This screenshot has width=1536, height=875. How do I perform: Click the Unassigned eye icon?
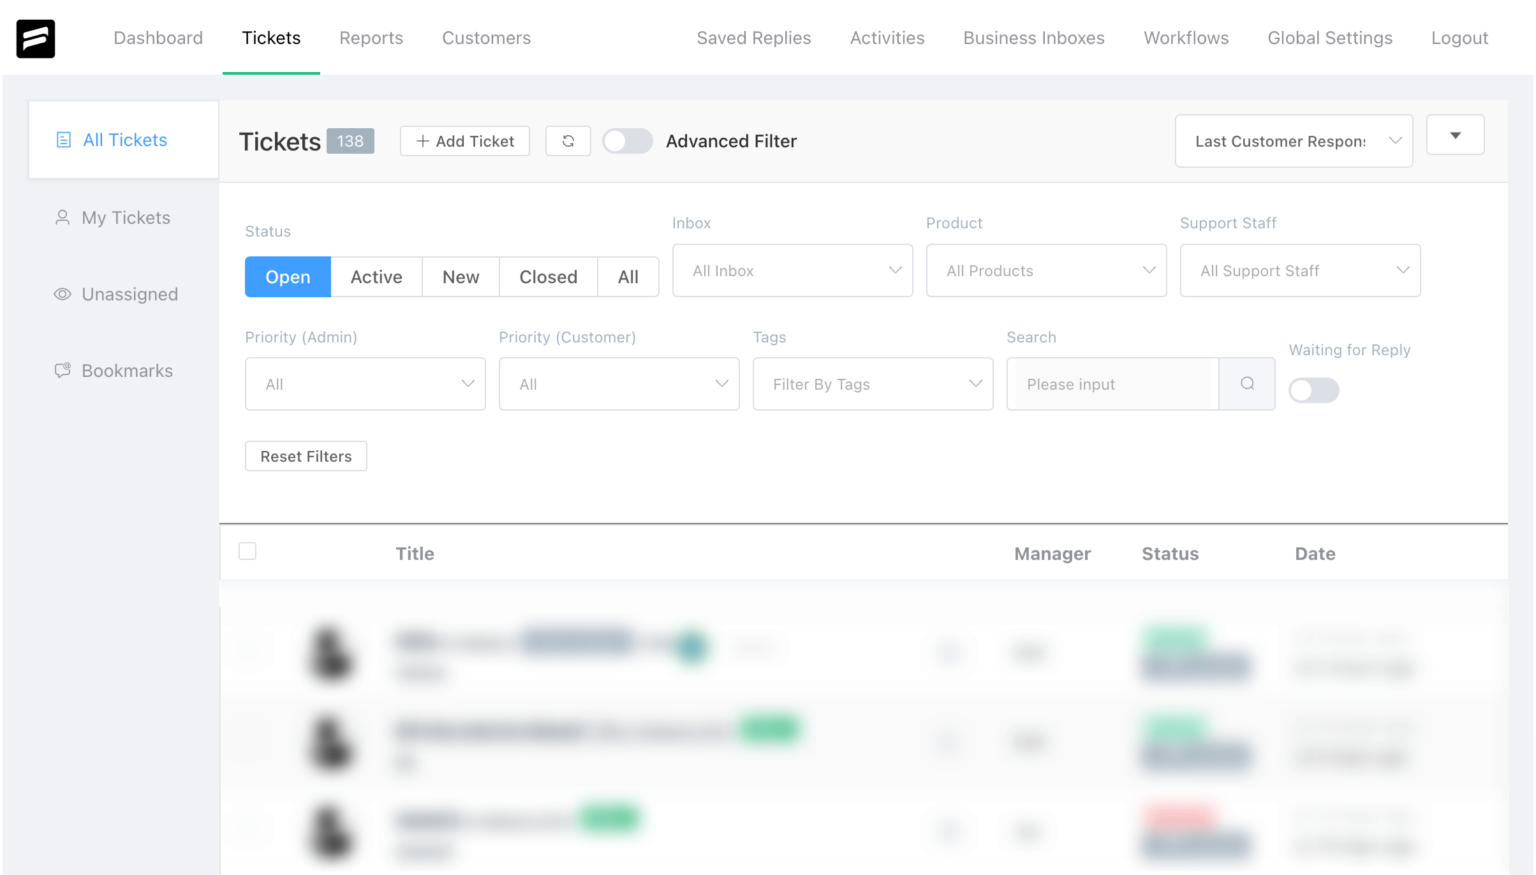[62, 294]
